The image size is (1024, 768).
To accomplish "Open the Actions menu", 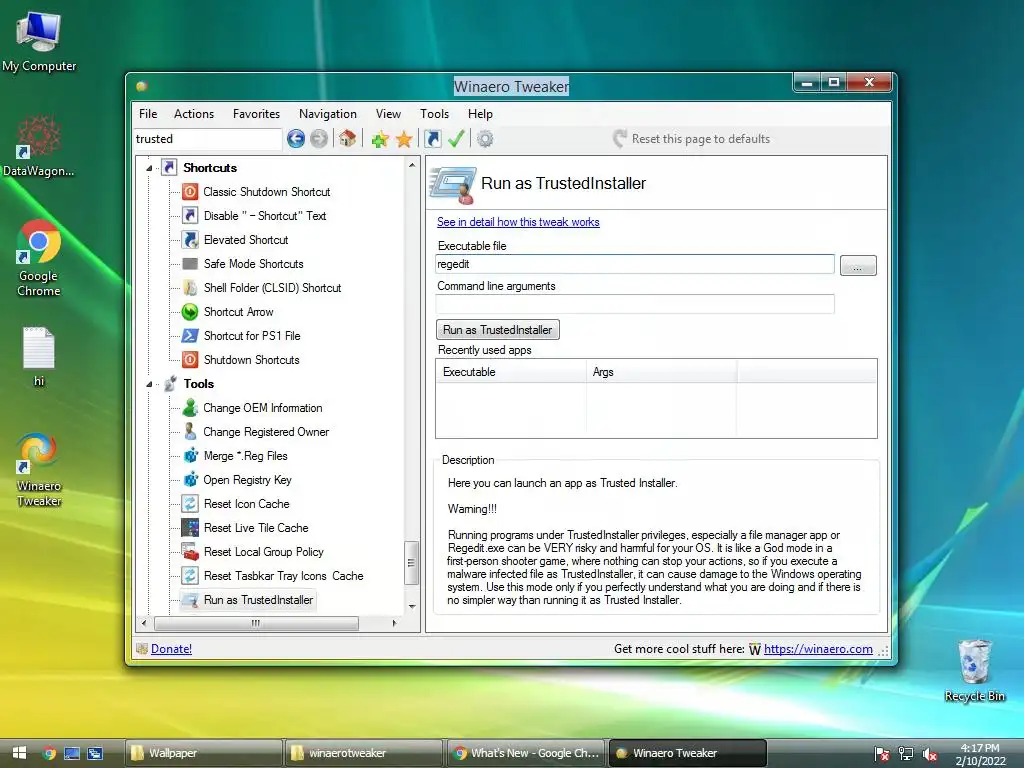I will click(194, 114).
